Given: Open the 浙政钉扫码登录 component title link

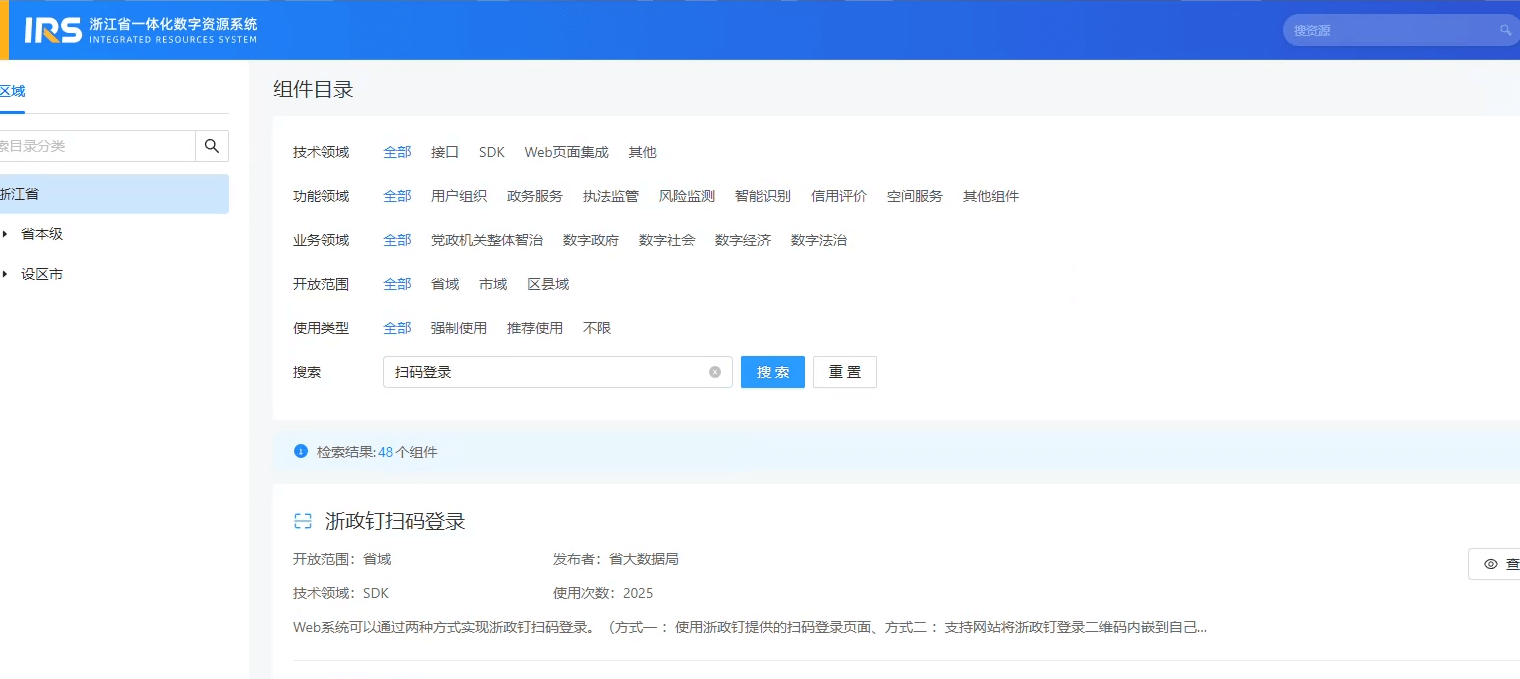Looking at the screenshot, I should point(395,521).
